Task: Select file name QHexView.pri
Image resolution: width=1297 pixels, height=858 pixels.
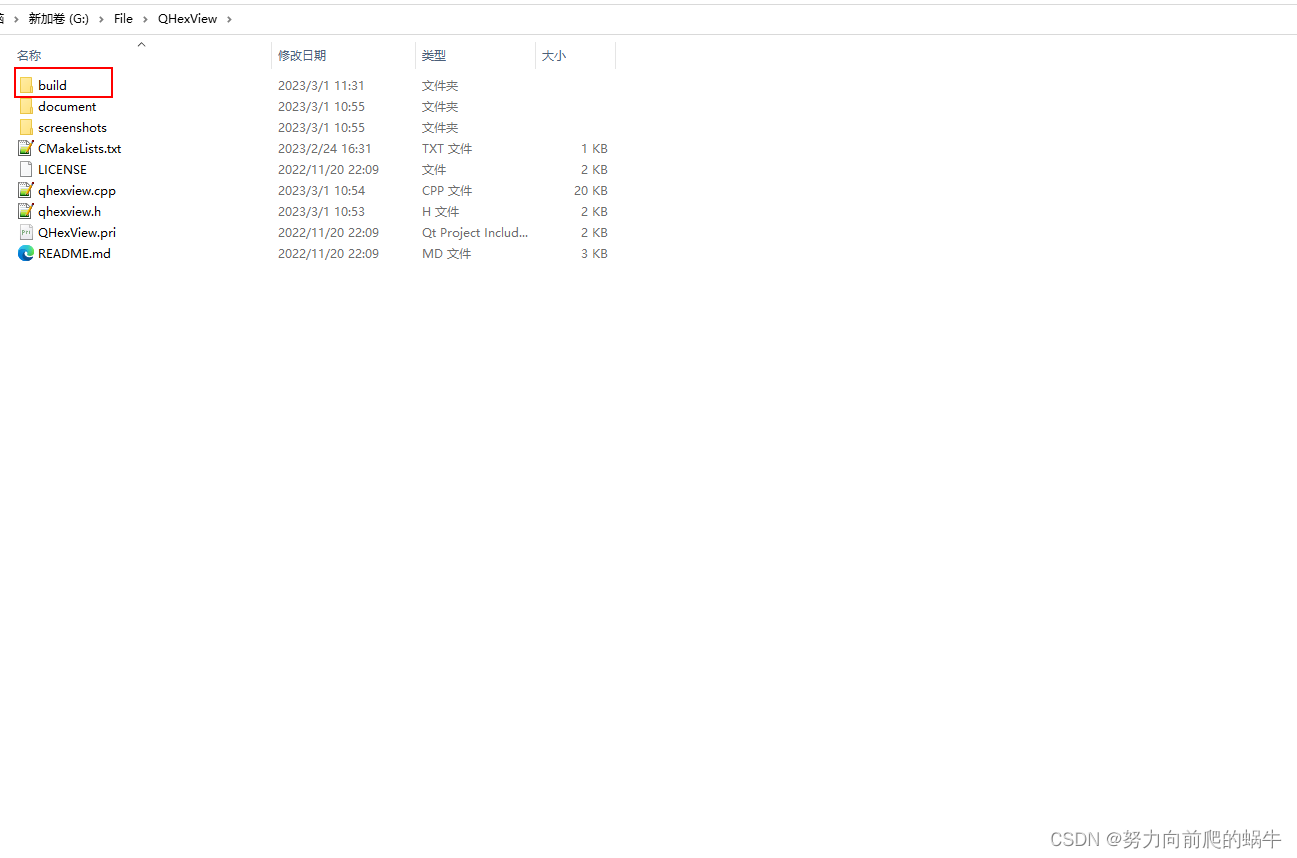Action: point(77,232)
